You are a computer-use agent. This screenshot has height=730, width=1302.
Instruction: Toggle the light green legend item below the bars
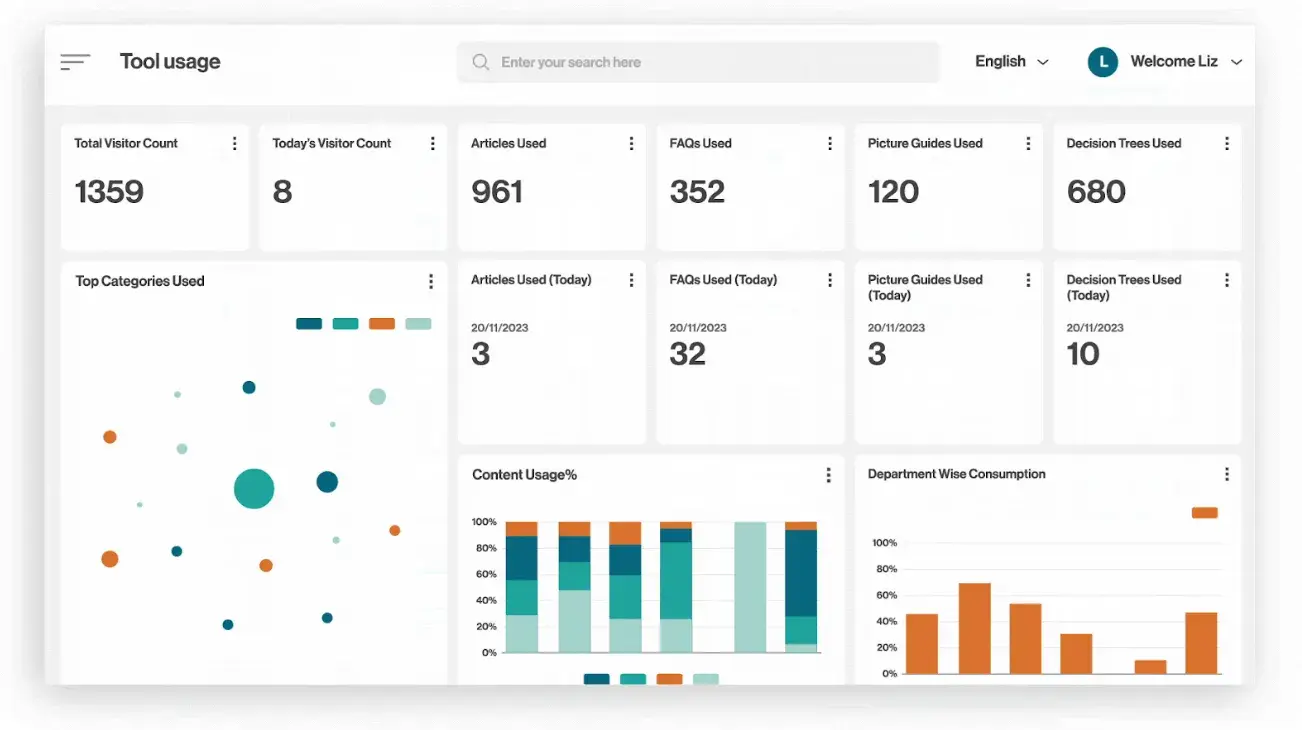[704, 678]
